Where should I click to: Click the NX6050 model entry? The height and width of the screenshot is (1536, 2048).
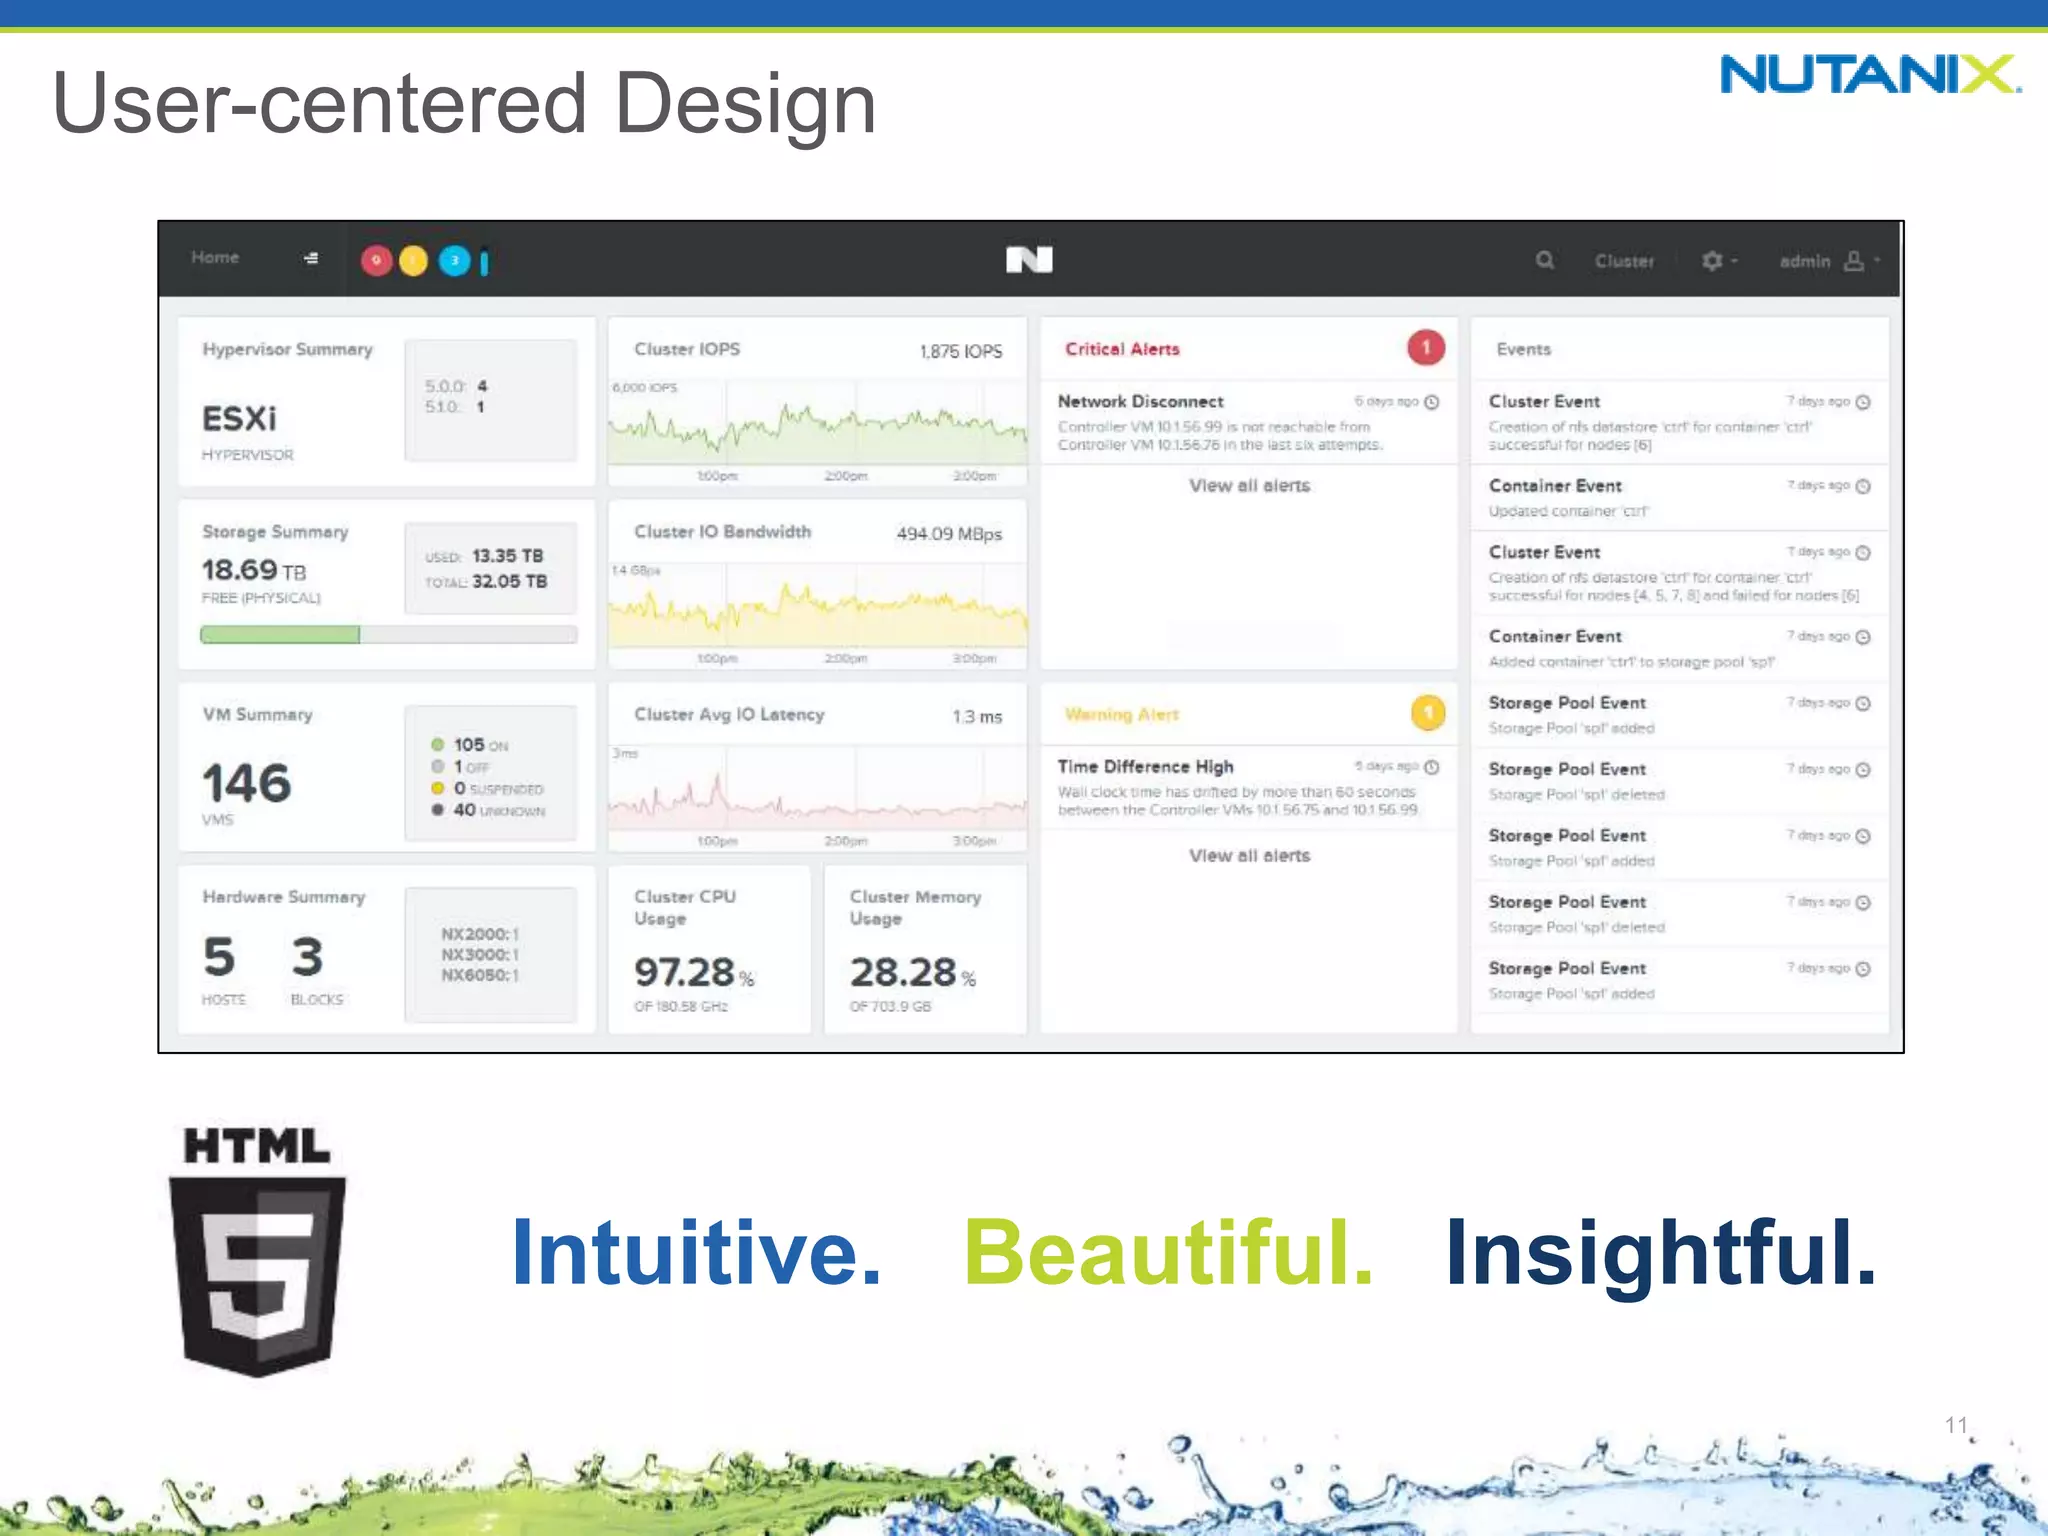pyautogui.click(x=480, y=975)
